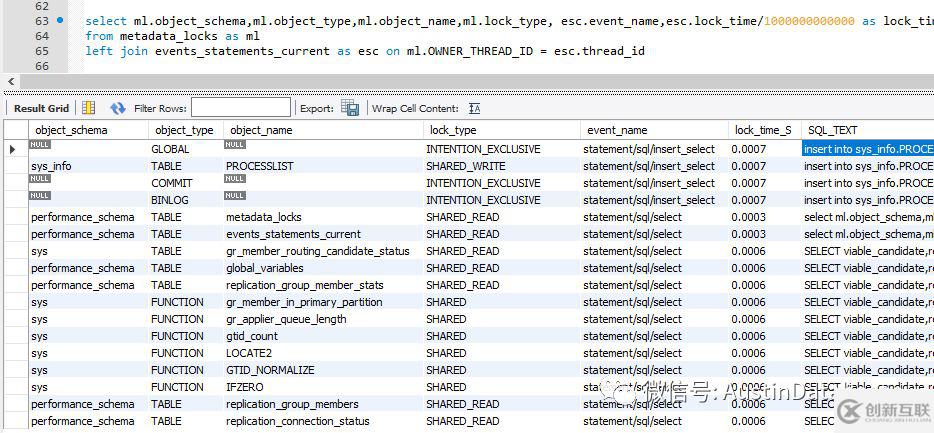The width and height of the screenshot is (934, 433).
Task: Sort by the object_schema column header
Action: tap(88, 130)
